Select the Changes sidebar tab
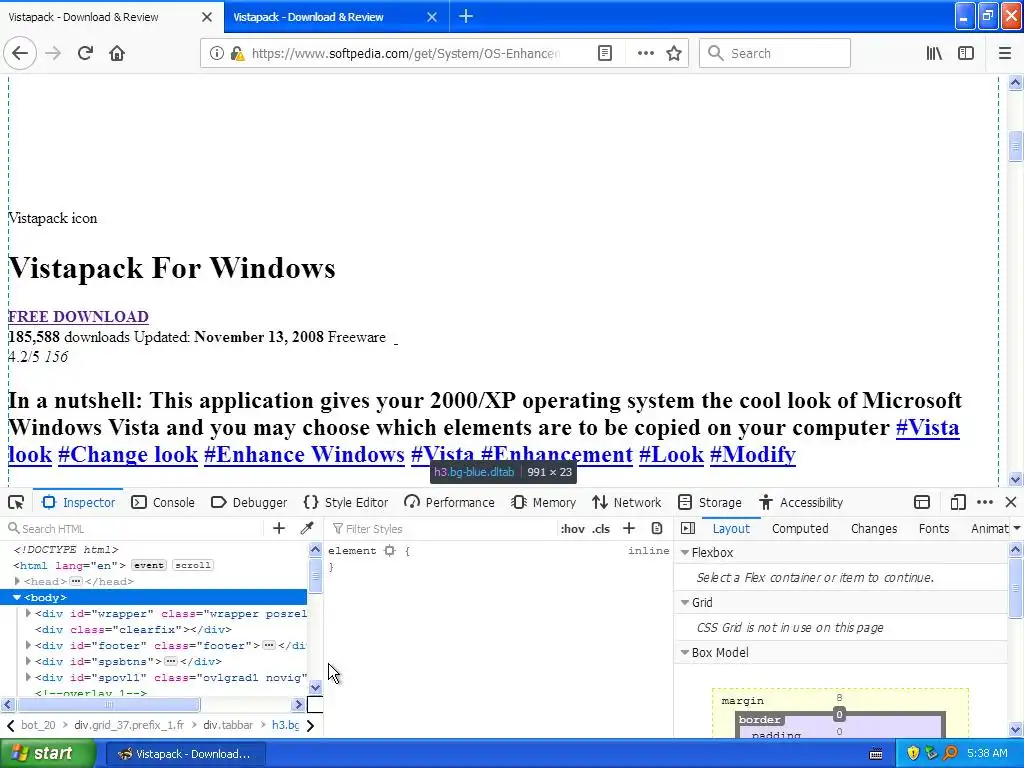 coord(874,528)
